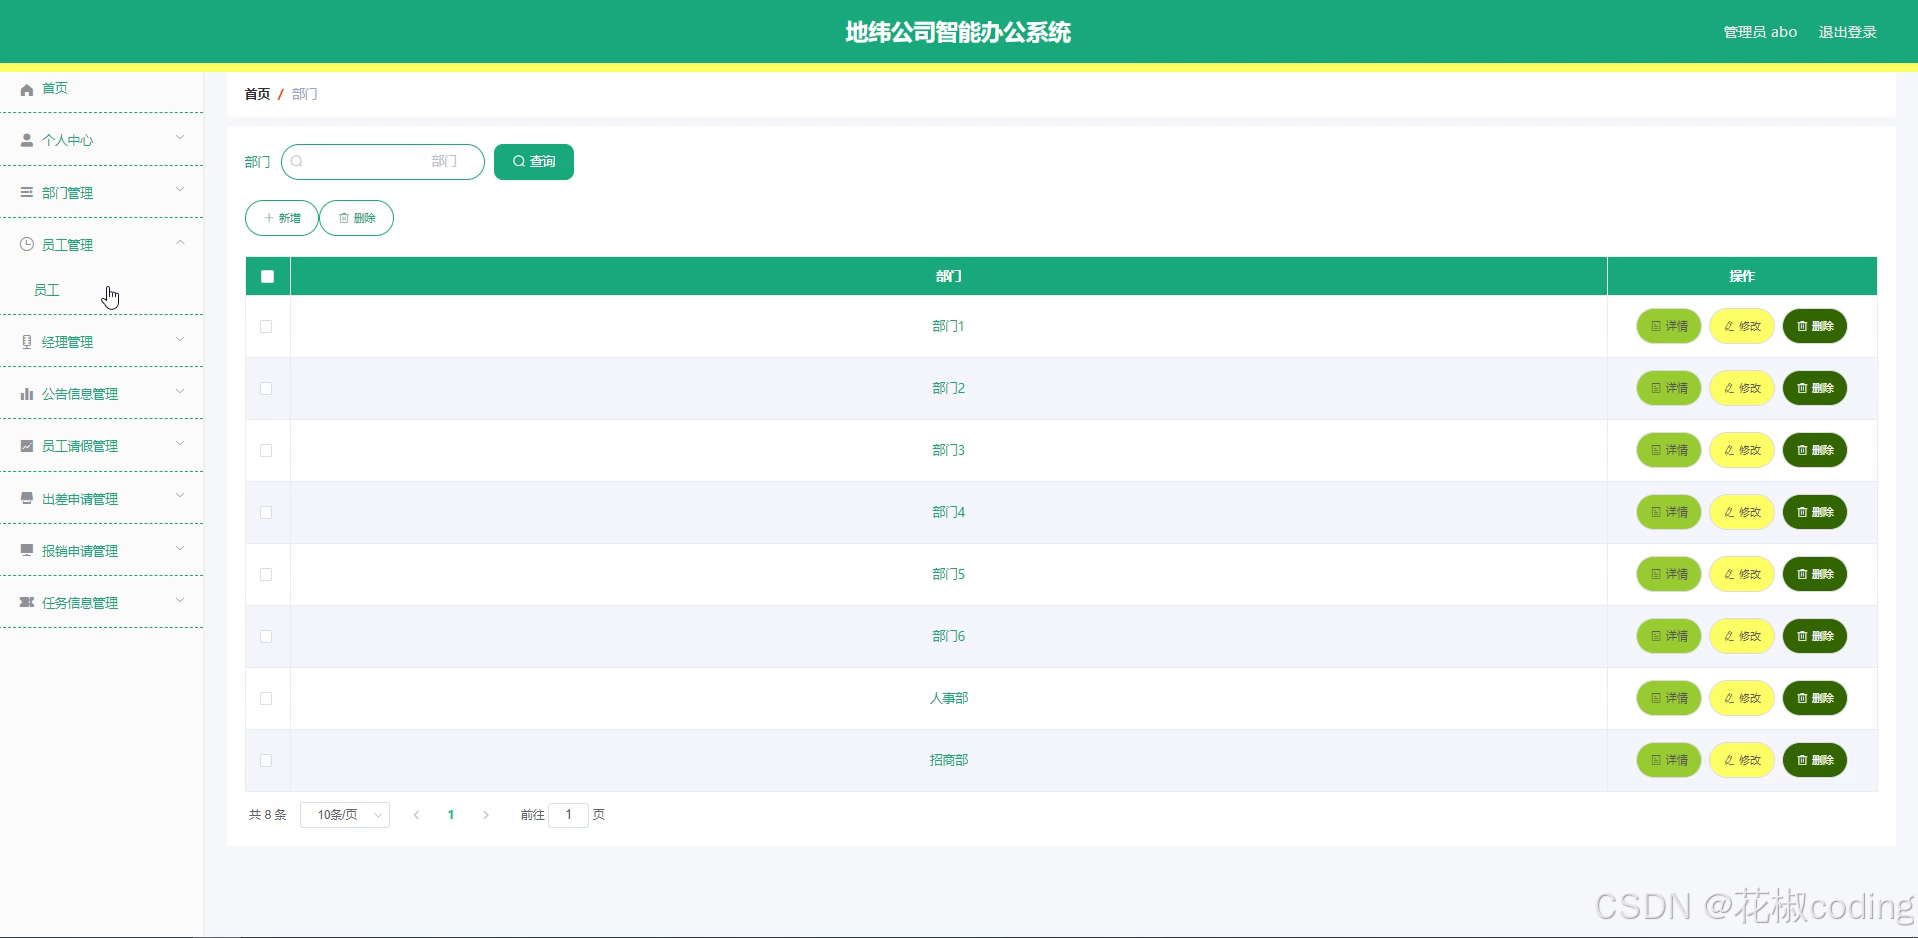The width and height of the screenshot is (1918, 938).
Task: Expand the 任务信息管理 menu chevron
Action: click(x=180, y=600)
